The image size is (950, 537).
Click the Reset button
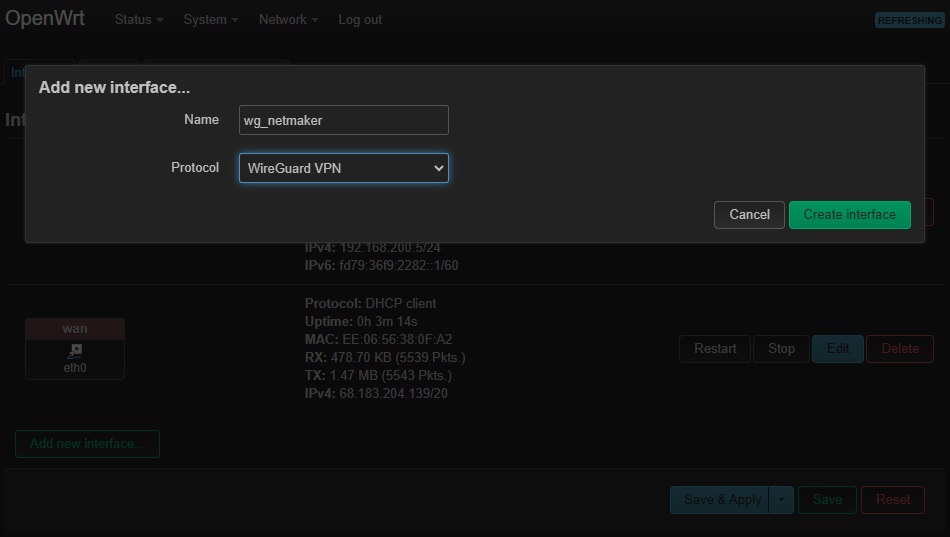(893, 500)
